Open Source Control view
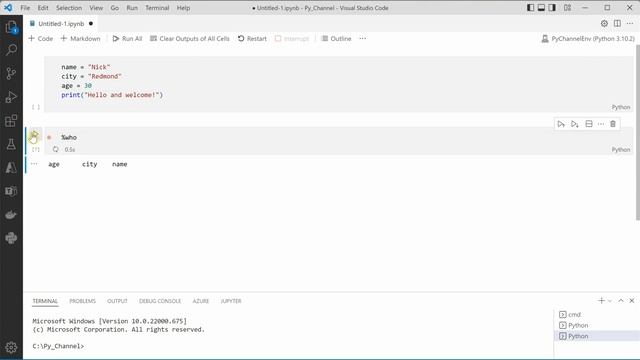The width and height of the screenshot is (640, 360). pos(11,73)
